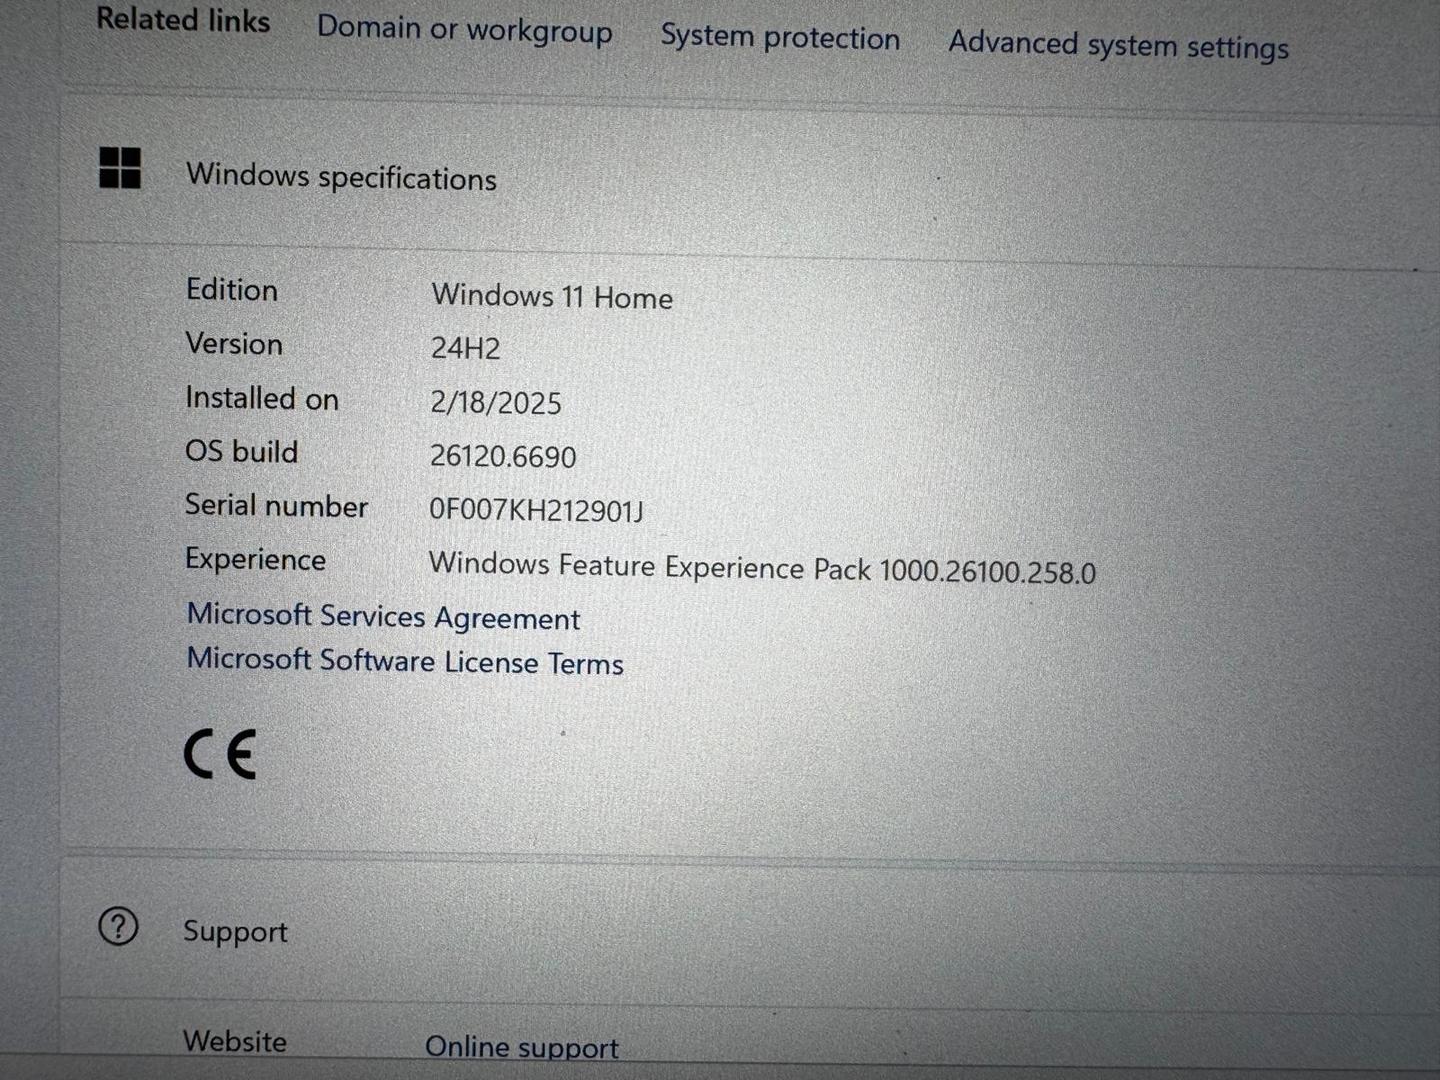Select the serial number 0F007KH212901J
This screenshot has width=1440, height=1080.
point(536,510)
